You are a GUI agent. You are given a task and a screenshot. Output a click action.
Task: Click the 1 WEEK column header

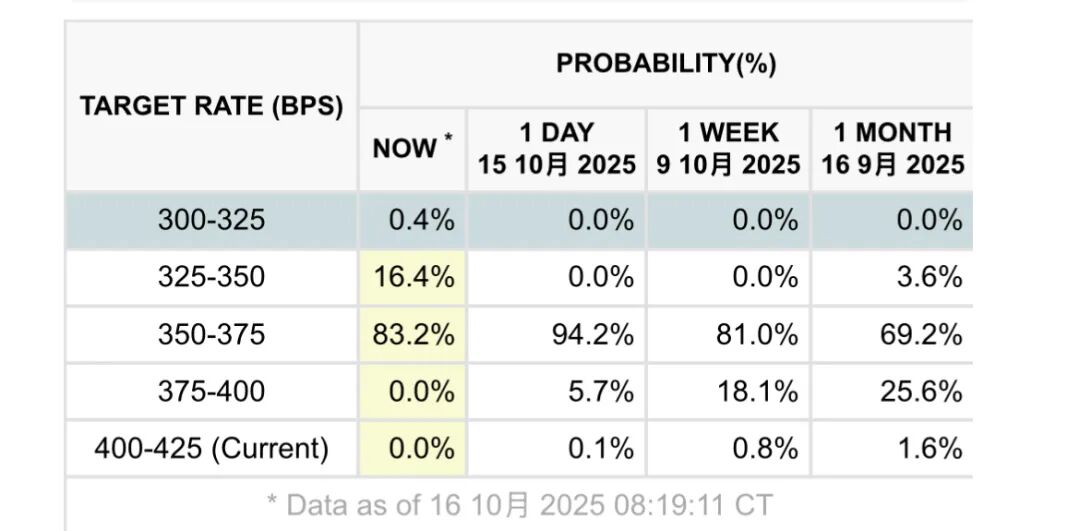pyautogui.click(x=728, y=148)
